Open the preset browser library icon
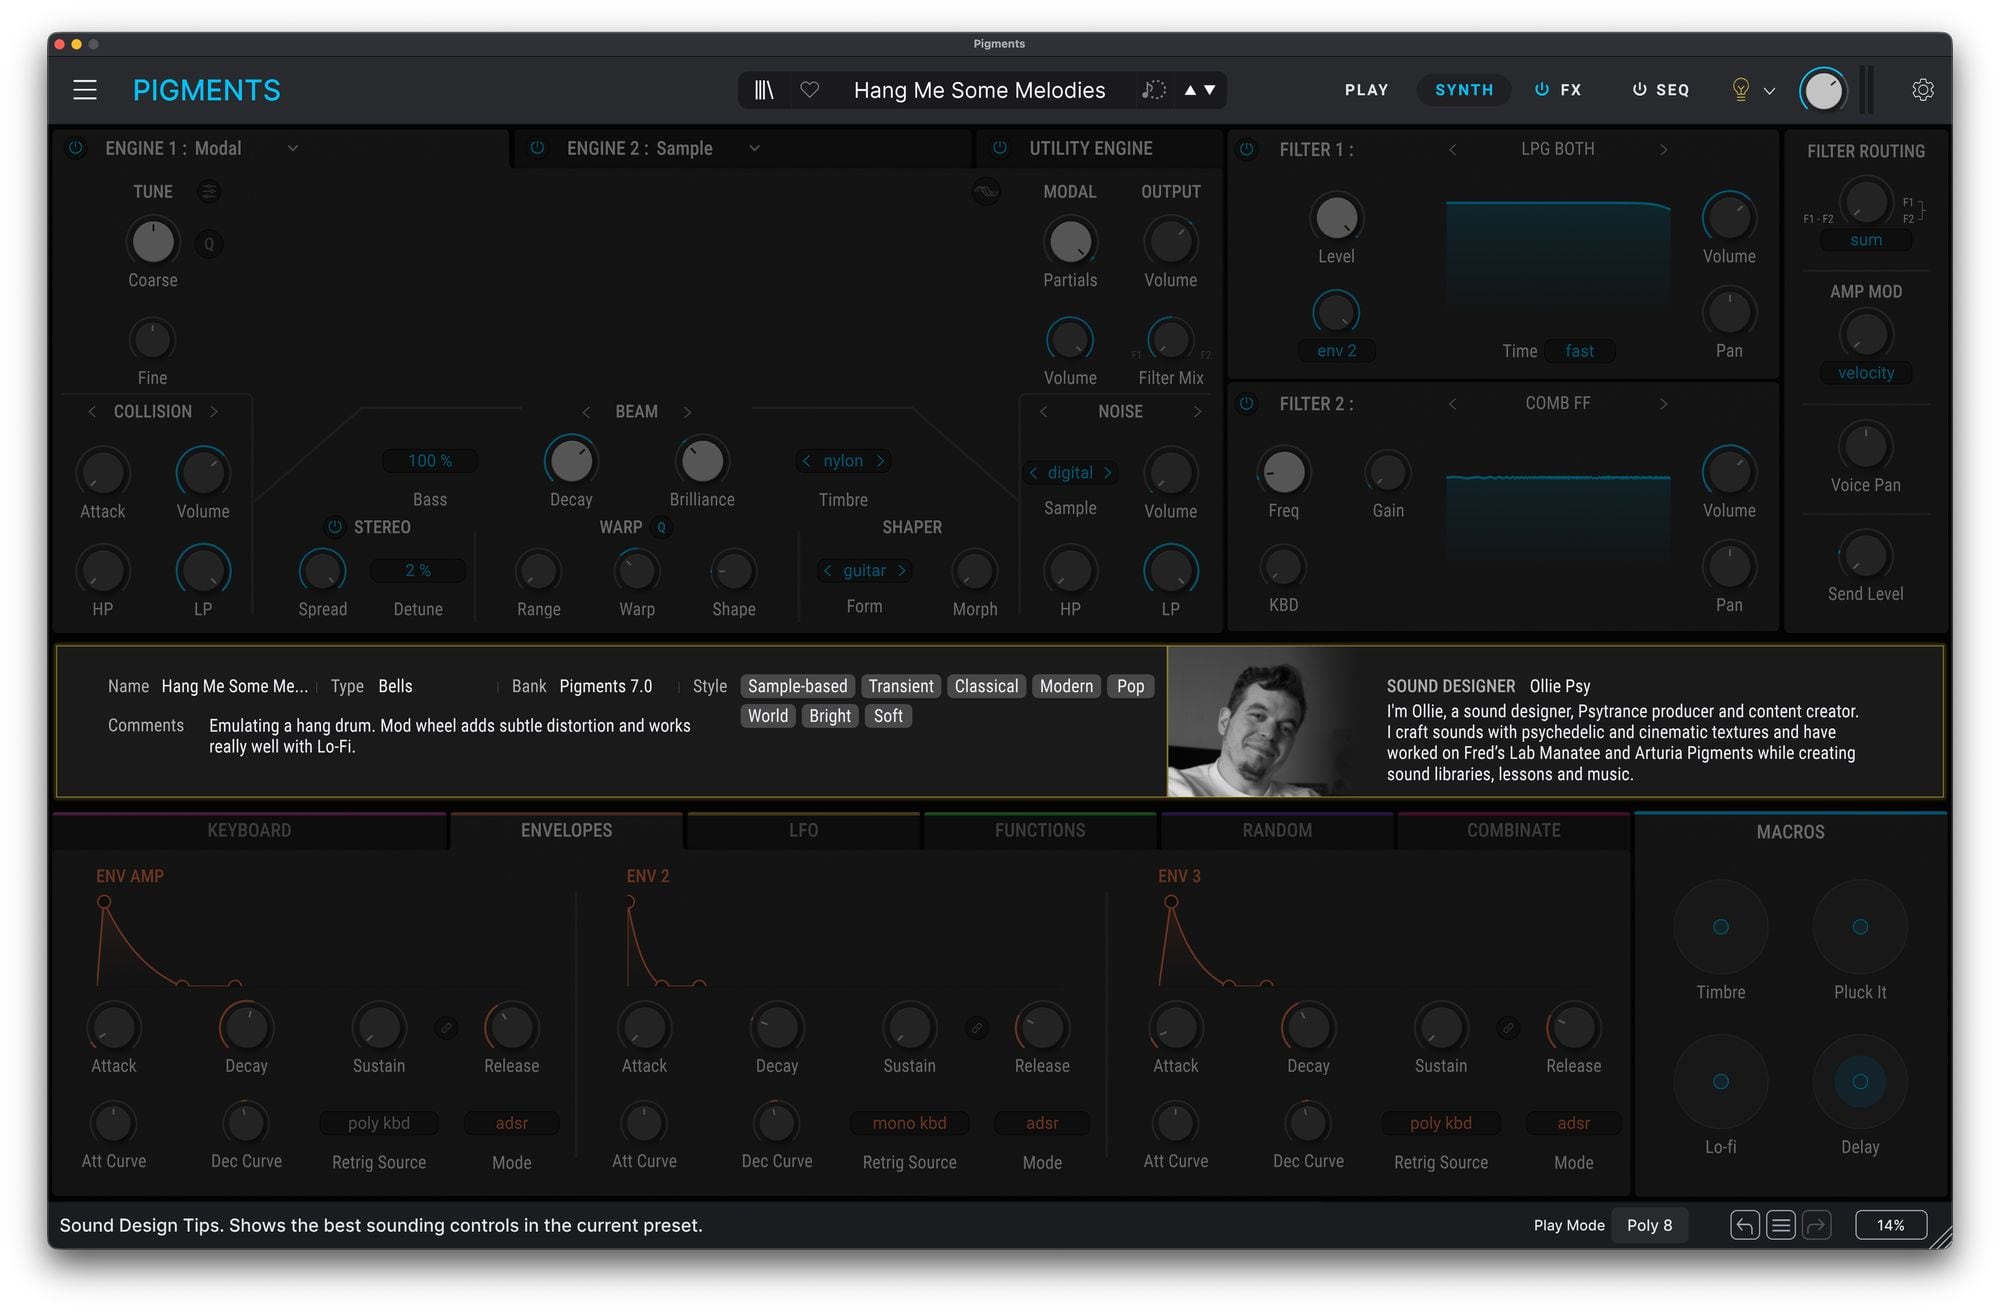Viewport: 2000px width, 1312px height. (x=764, y=90)
